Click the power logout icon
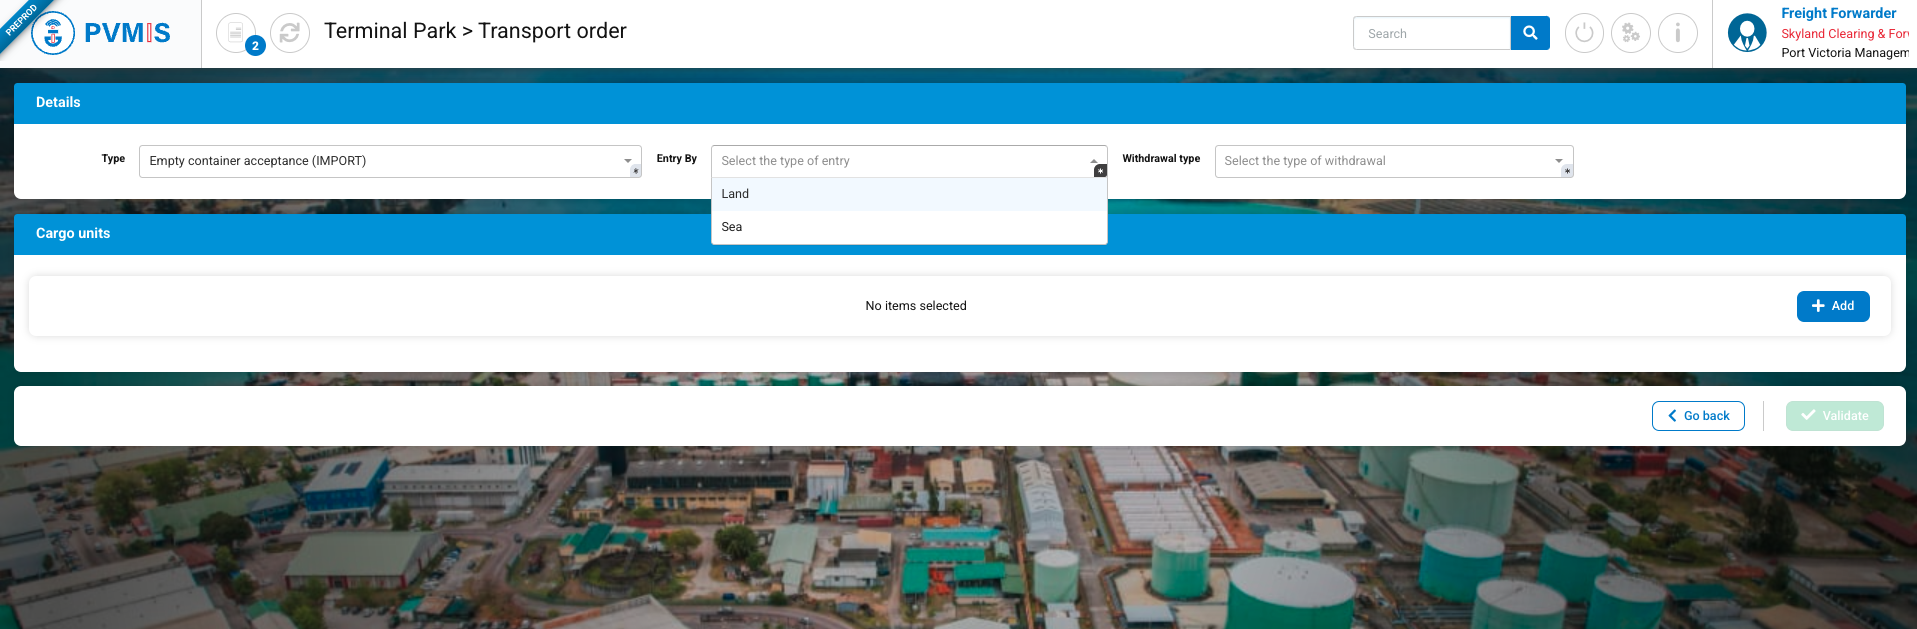This screenshot has height=629, width=1917. 1583,33
